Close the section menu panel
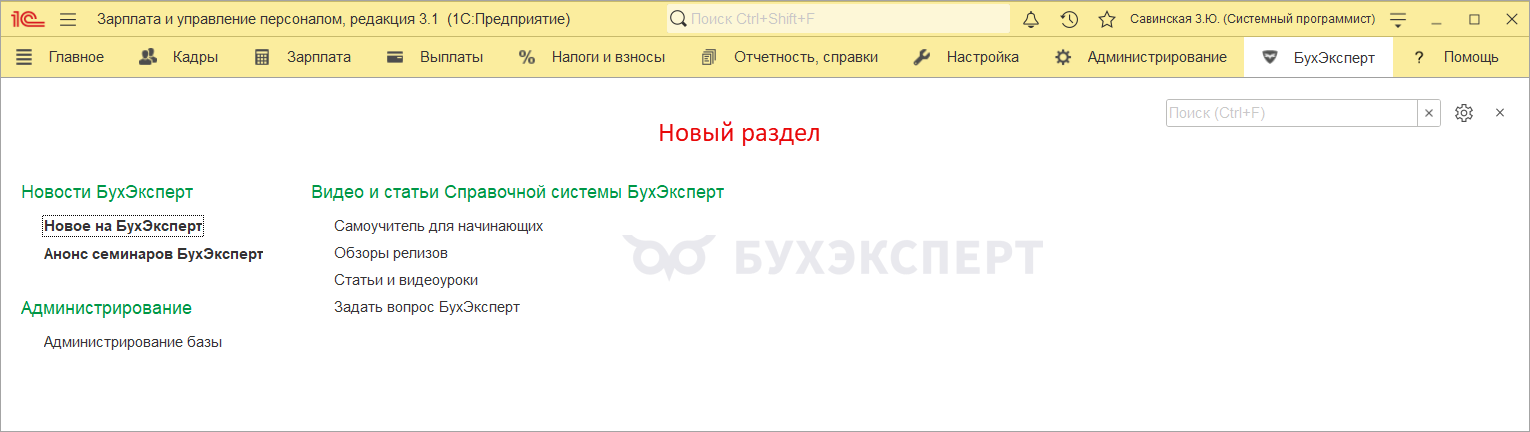The height and width of the screenshot is (432, 1530). 1500,113
